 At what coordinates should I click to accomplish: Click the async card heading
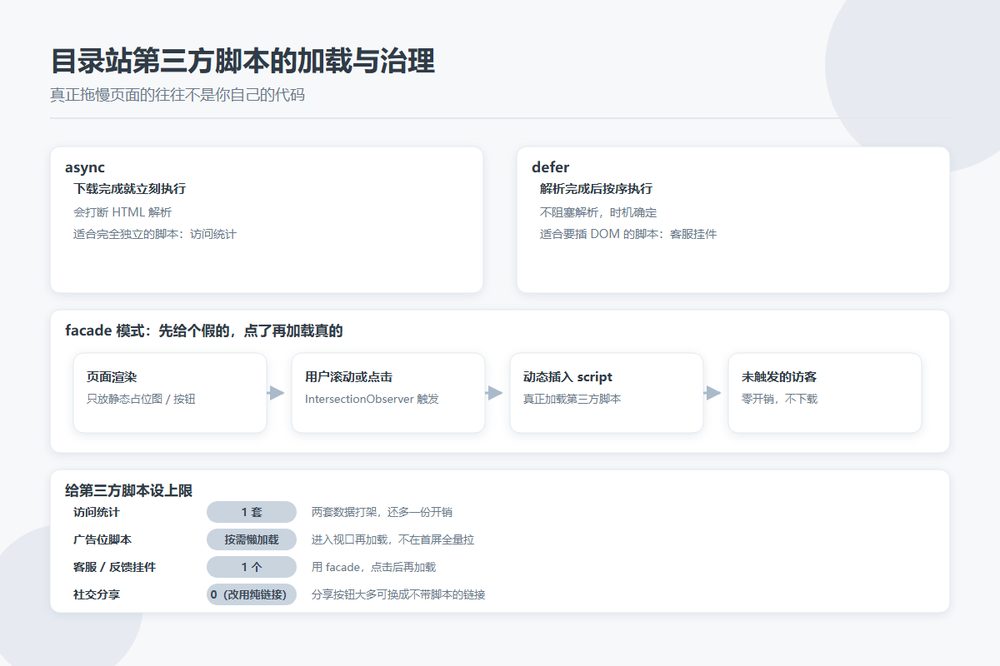coord(85,167)
